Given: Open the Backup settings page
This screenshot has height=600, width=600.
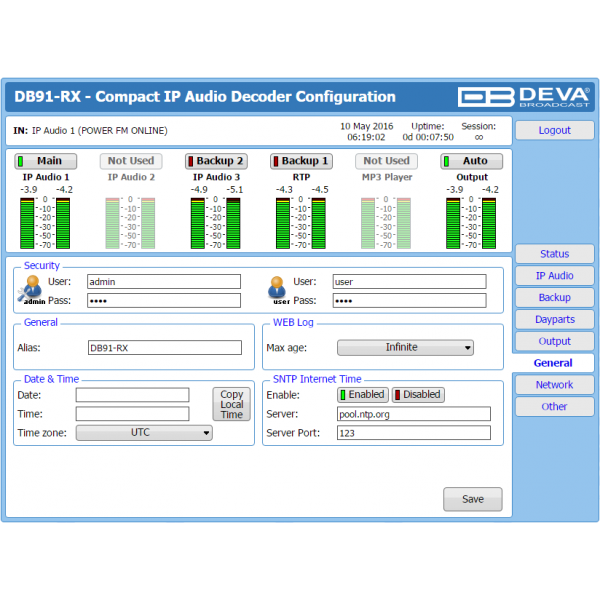Looking at the screenshot, I should pyautogui.click(x=554, y=297).
